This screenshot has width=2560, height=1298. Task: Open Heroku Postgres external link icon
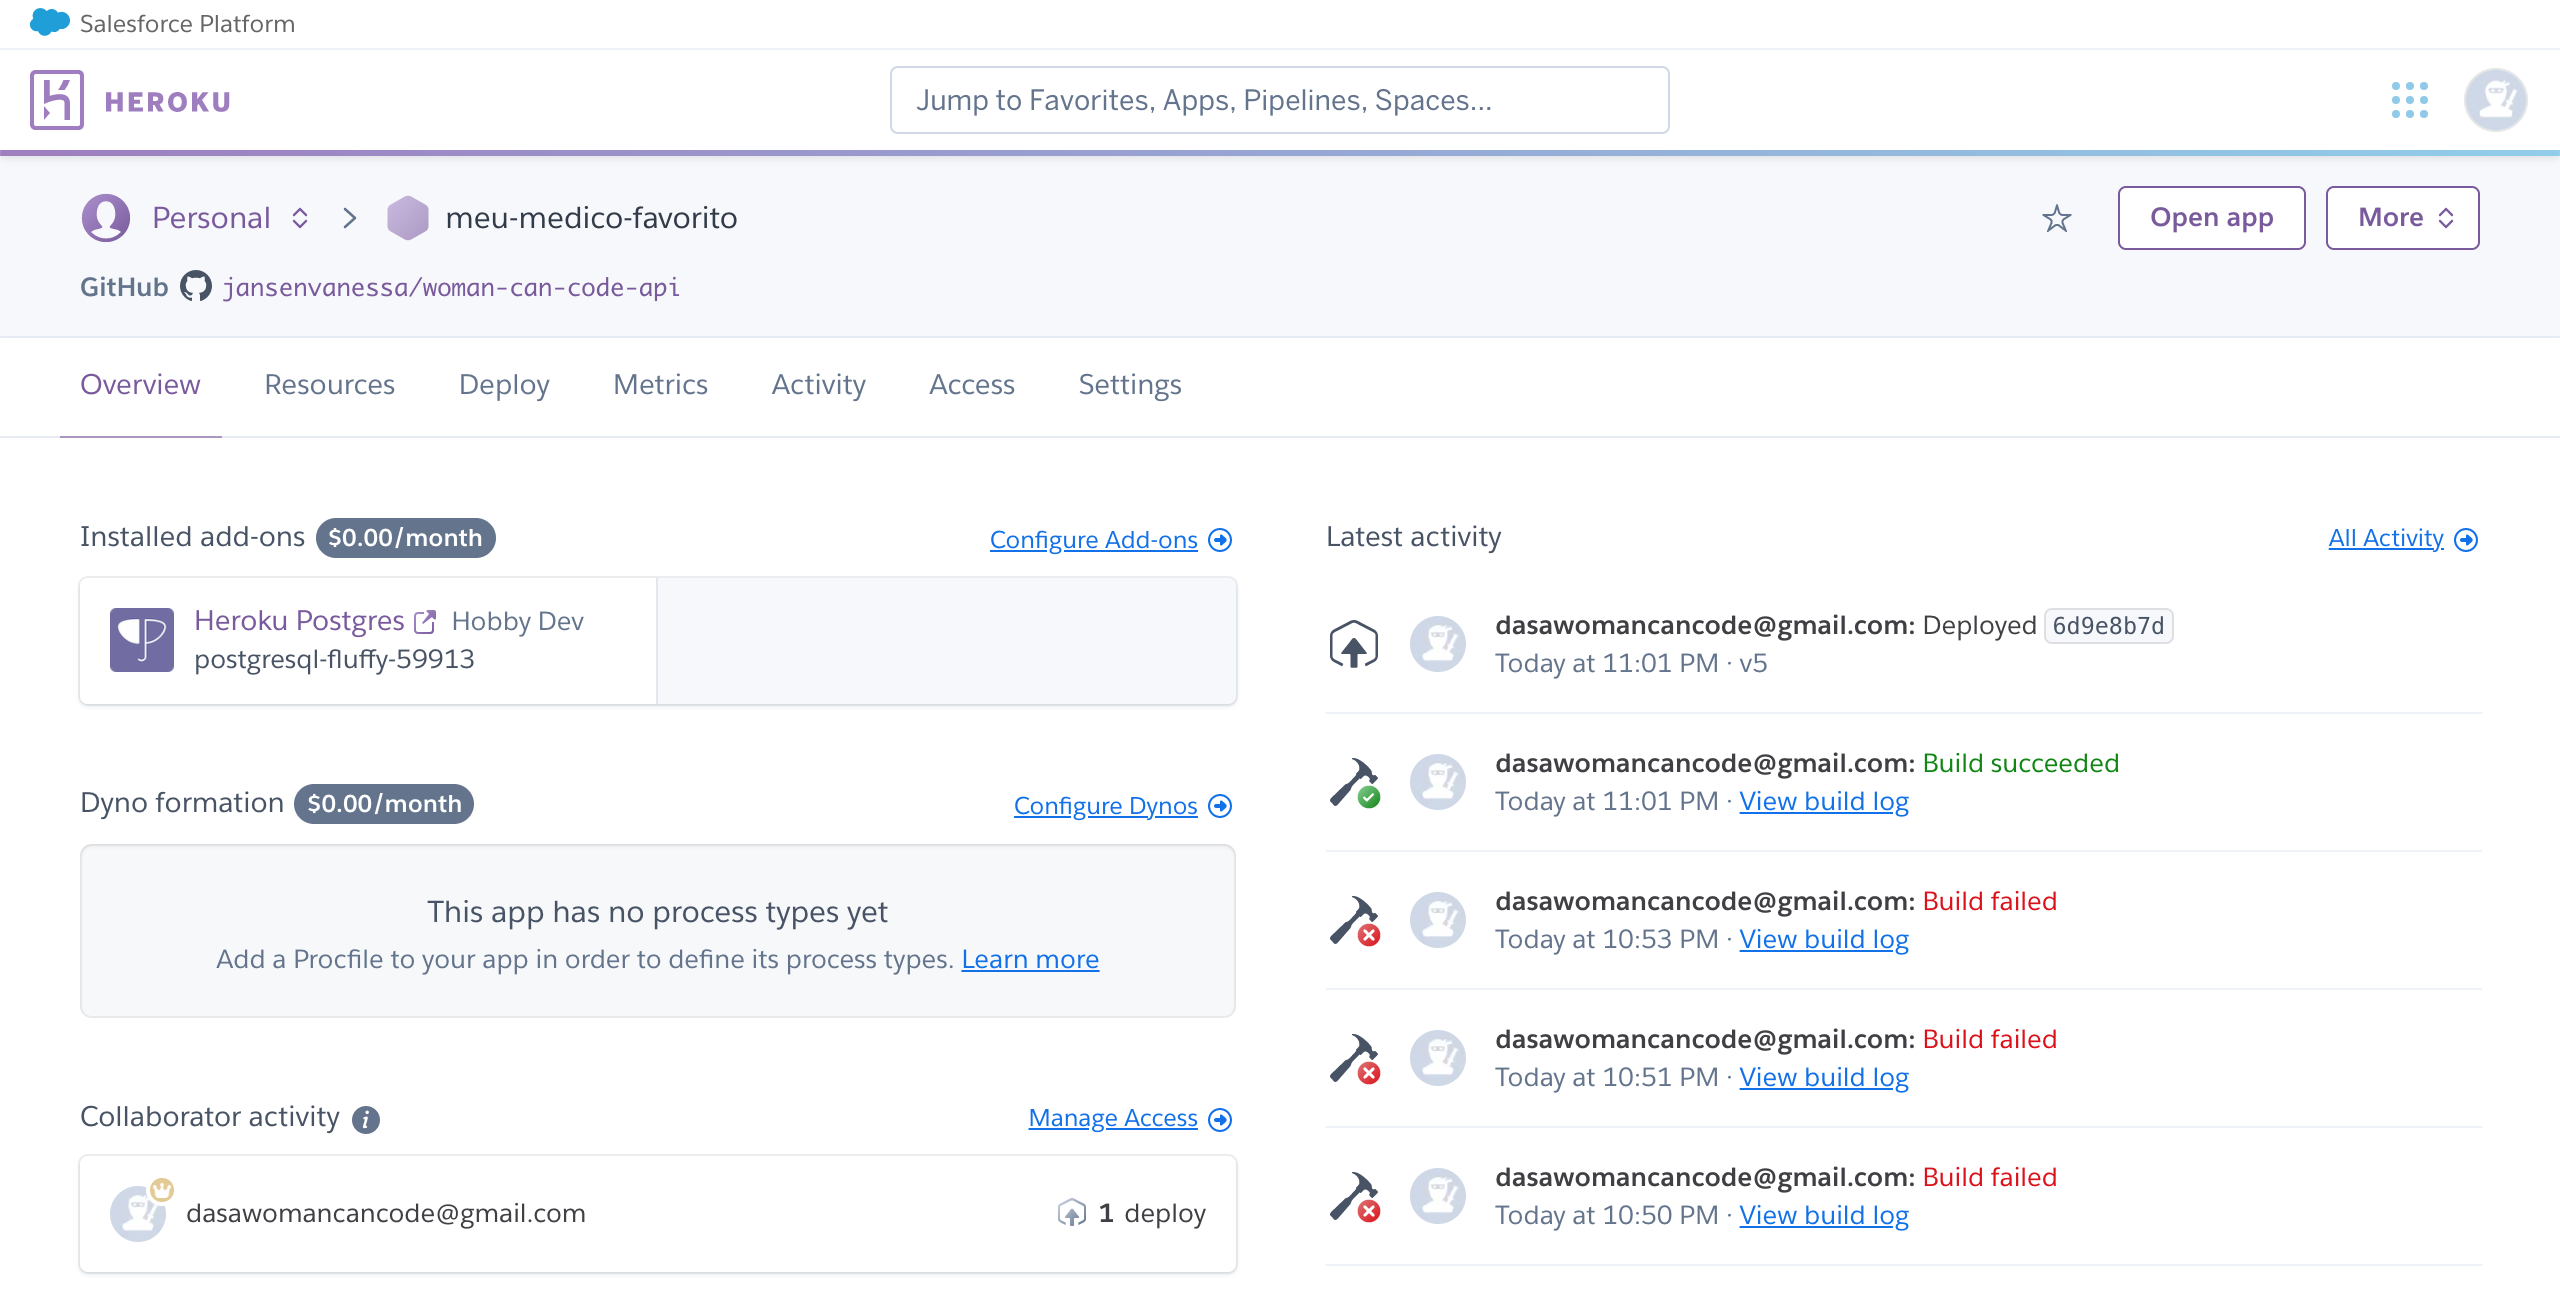point(425,621)
